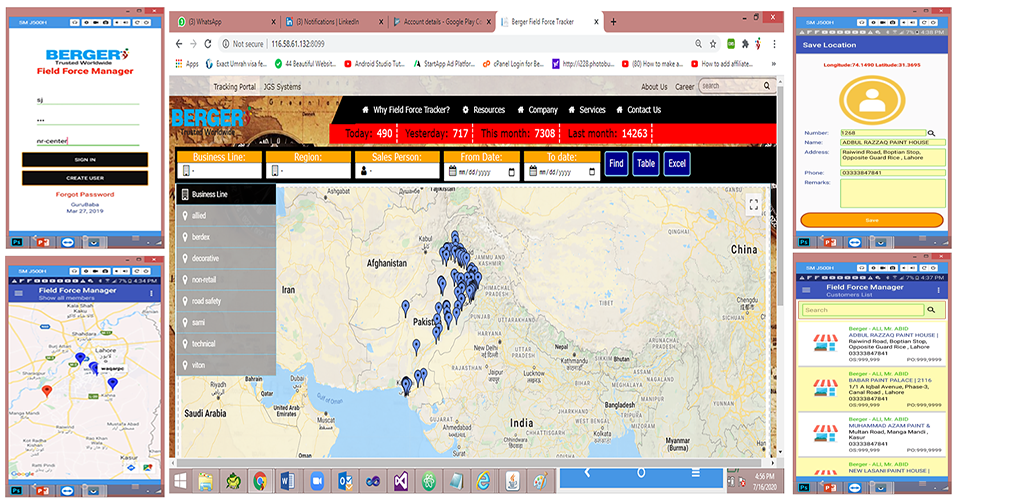The width and height of the screenshot is (1024, 500).
Task: Click the zoom magnifier in the address bar
Action: point(698,44)
